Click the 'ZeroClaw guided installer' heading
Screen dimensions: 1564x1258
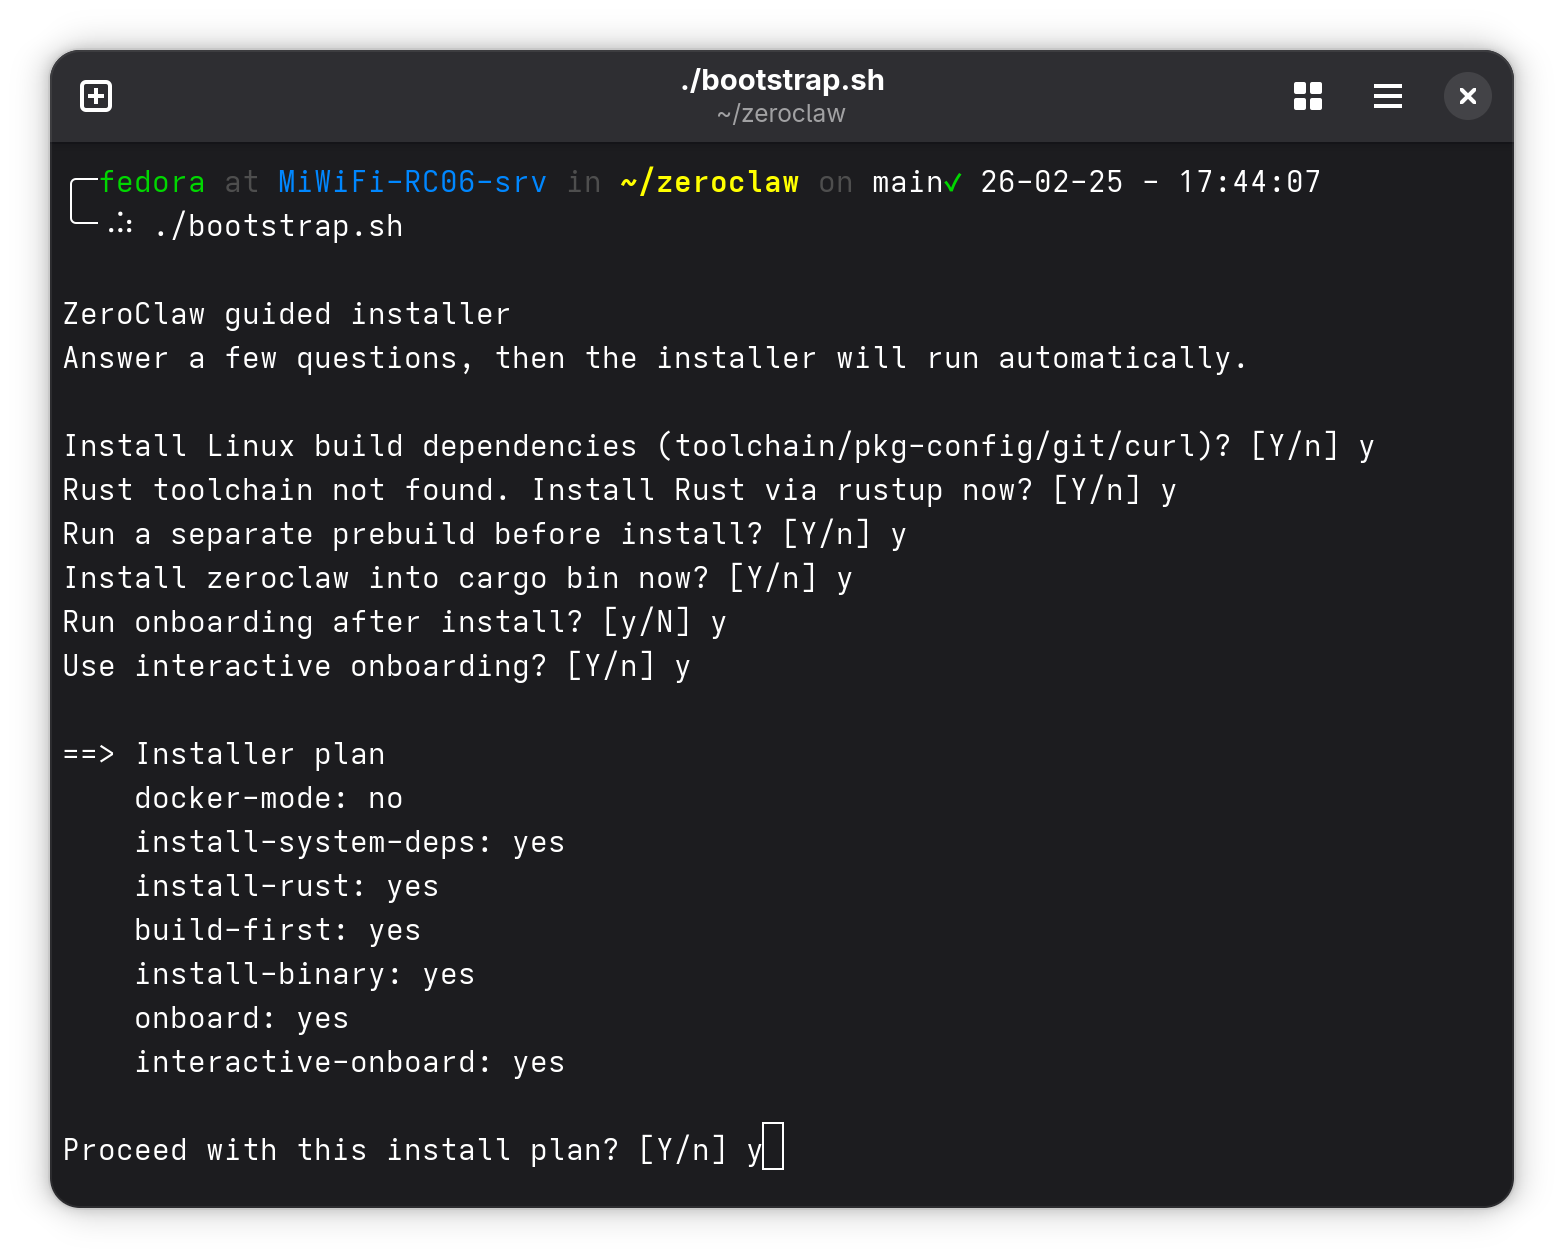tap(287, 314)
